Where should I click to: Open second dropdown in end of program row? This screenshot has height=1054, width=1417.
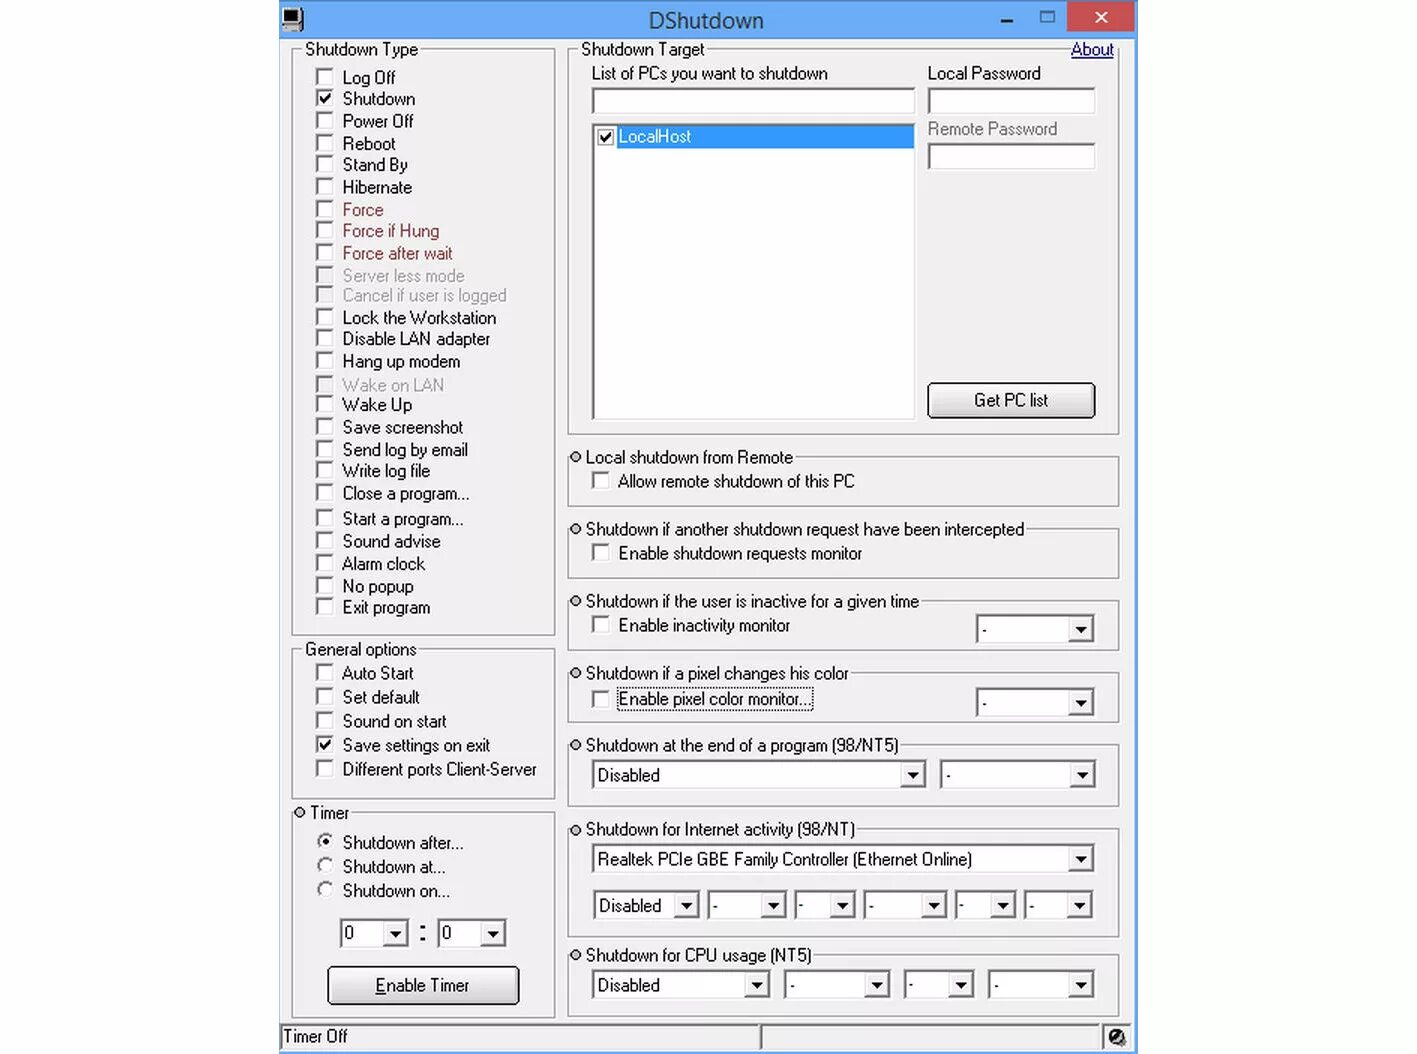pos(1082,775)
